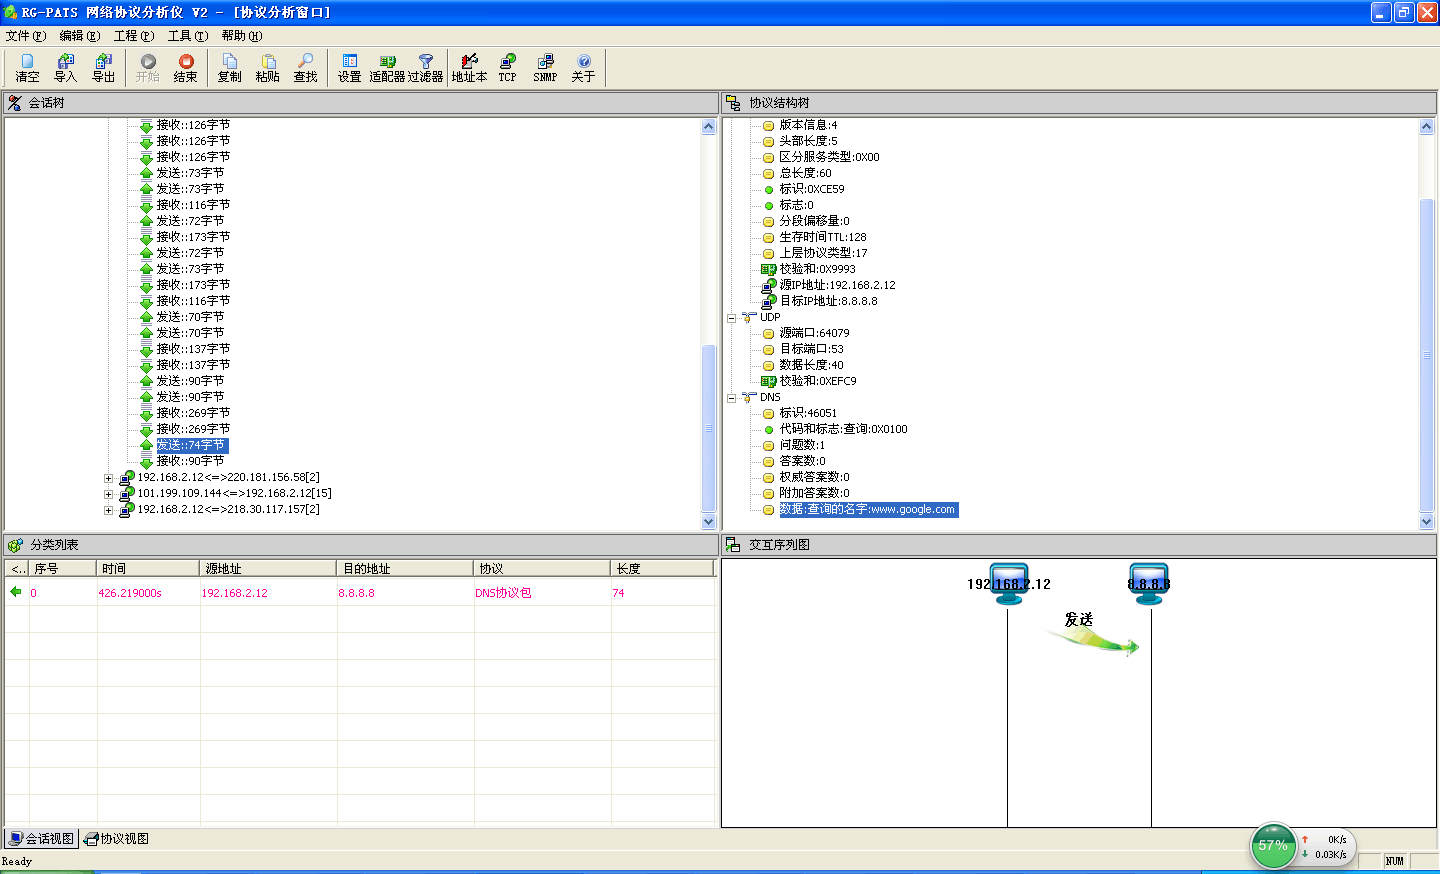Collapse the DNS node in protocol tree
The height and width of the screenshot is (874, 1440).
(x=731, y=398)
